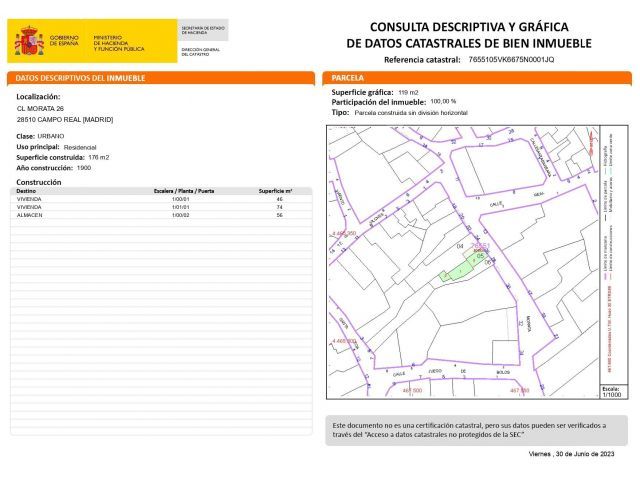This screenshot has width=640, height=480.
Task: Click the '4.466.350' coordinate label on map
Action: [344, 233]
